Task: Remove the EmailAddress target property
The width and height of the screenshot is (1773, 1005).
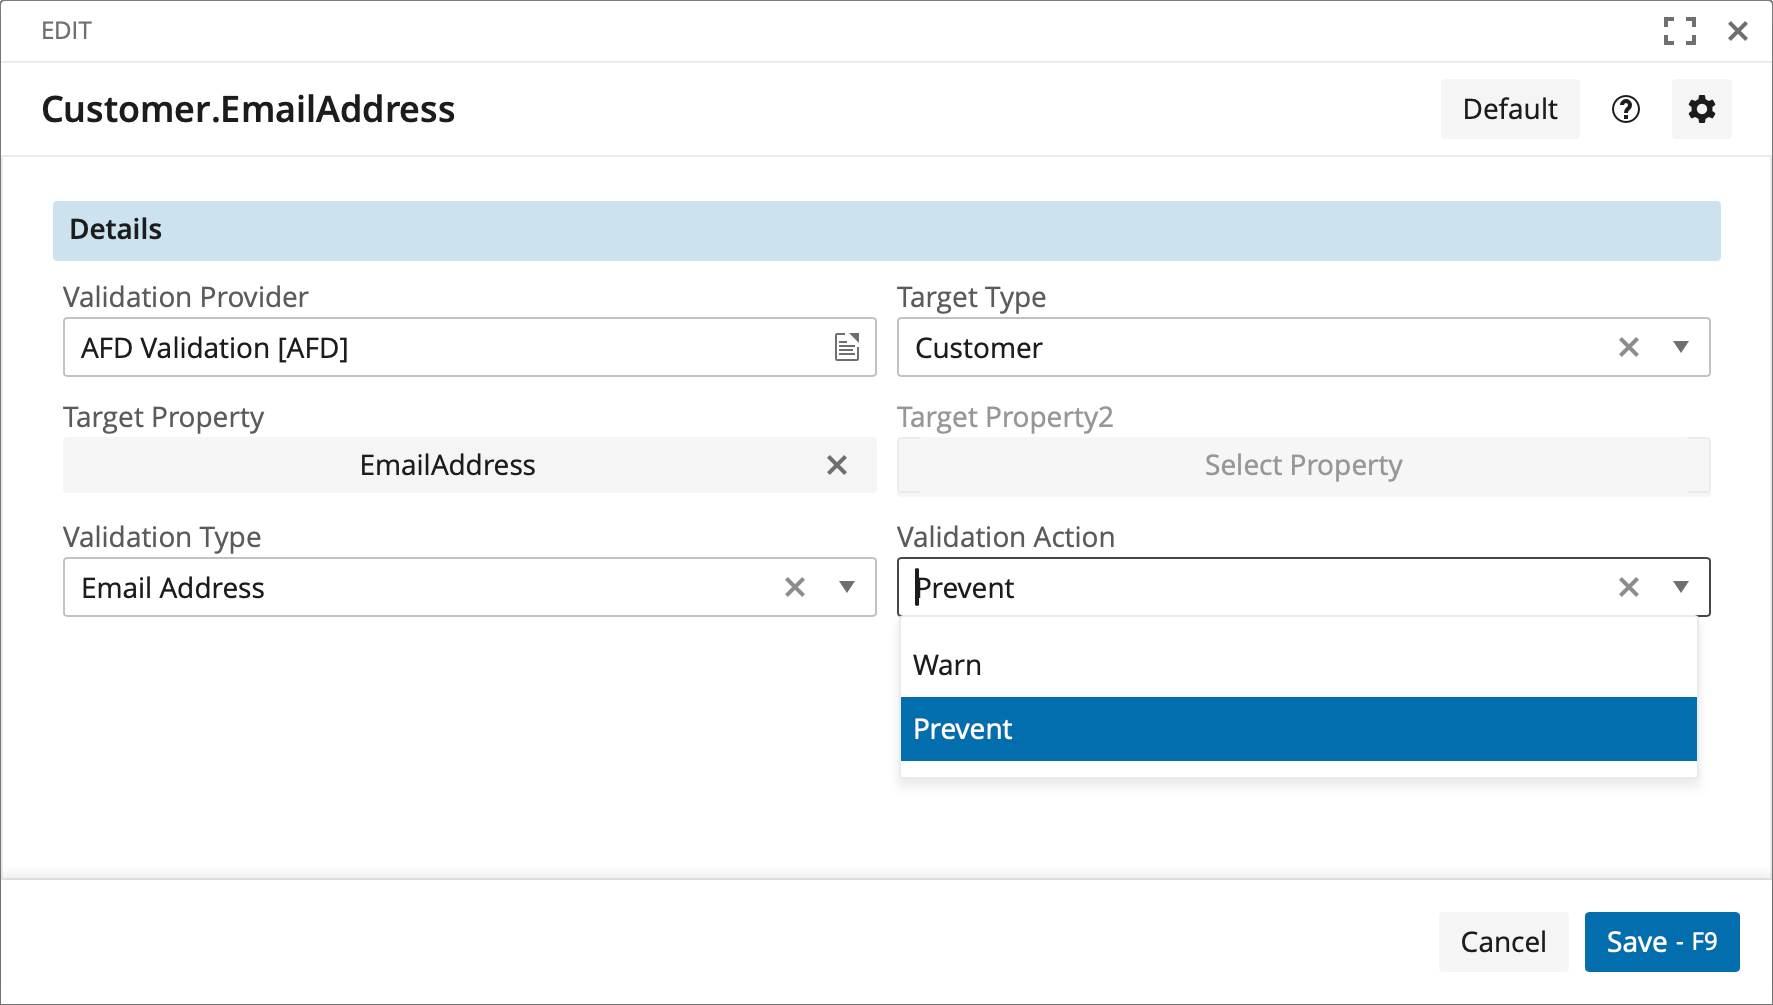Action: 837,465
